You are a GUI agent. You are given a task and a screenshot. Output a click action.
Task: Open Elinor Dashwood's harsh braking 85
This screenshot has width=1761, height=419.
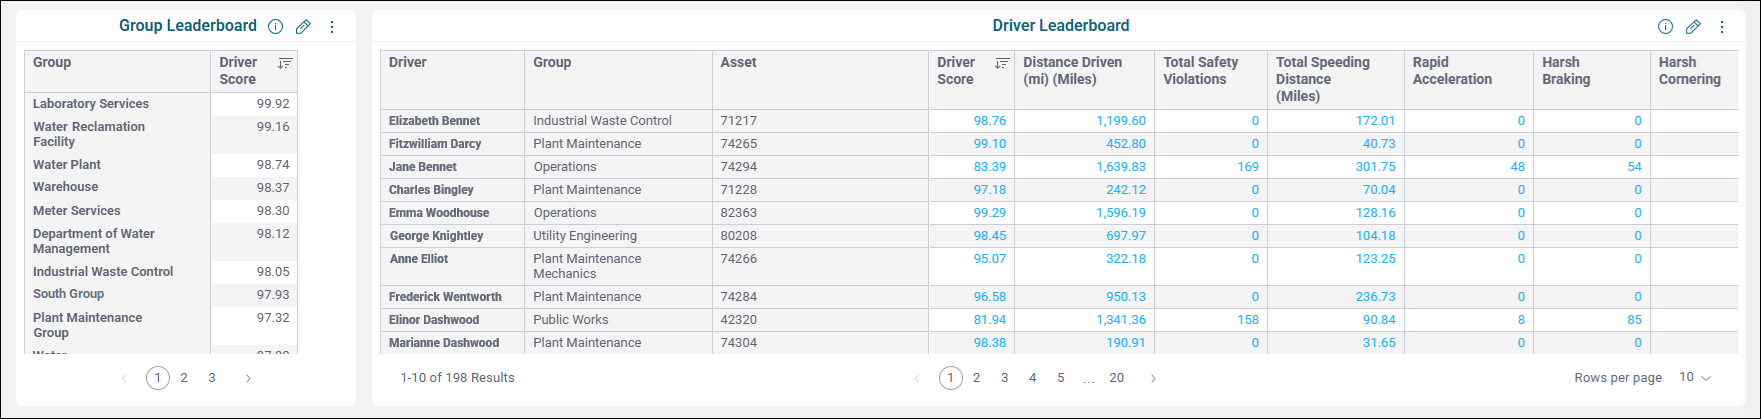tap(1634, 320)
